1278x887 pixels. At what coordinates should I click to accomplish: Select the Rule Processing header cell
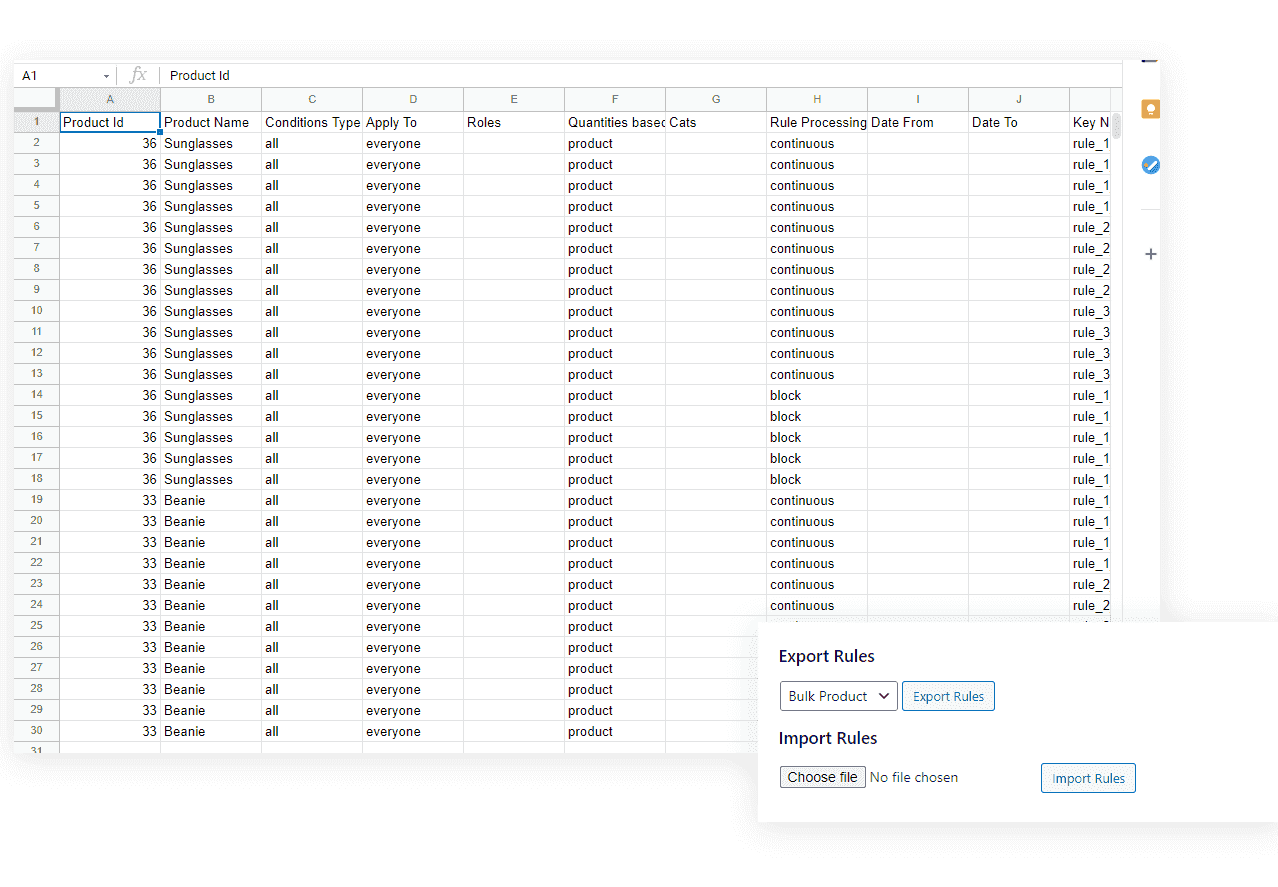(x=817, y=122)
